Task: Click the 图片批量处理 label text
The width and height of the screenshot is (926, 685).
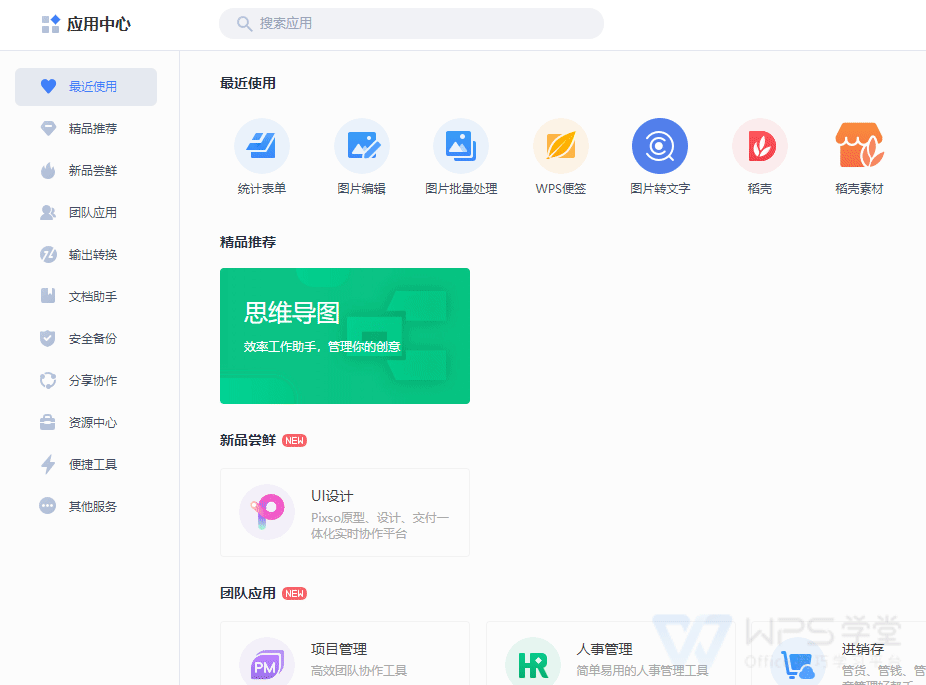Action: tap(461, 188)
